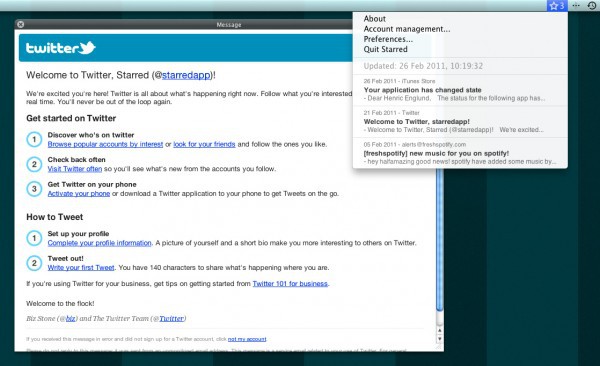
Task: Open the Visit Twitter often link
Action: pyautogui.click(x=75, y=169)
